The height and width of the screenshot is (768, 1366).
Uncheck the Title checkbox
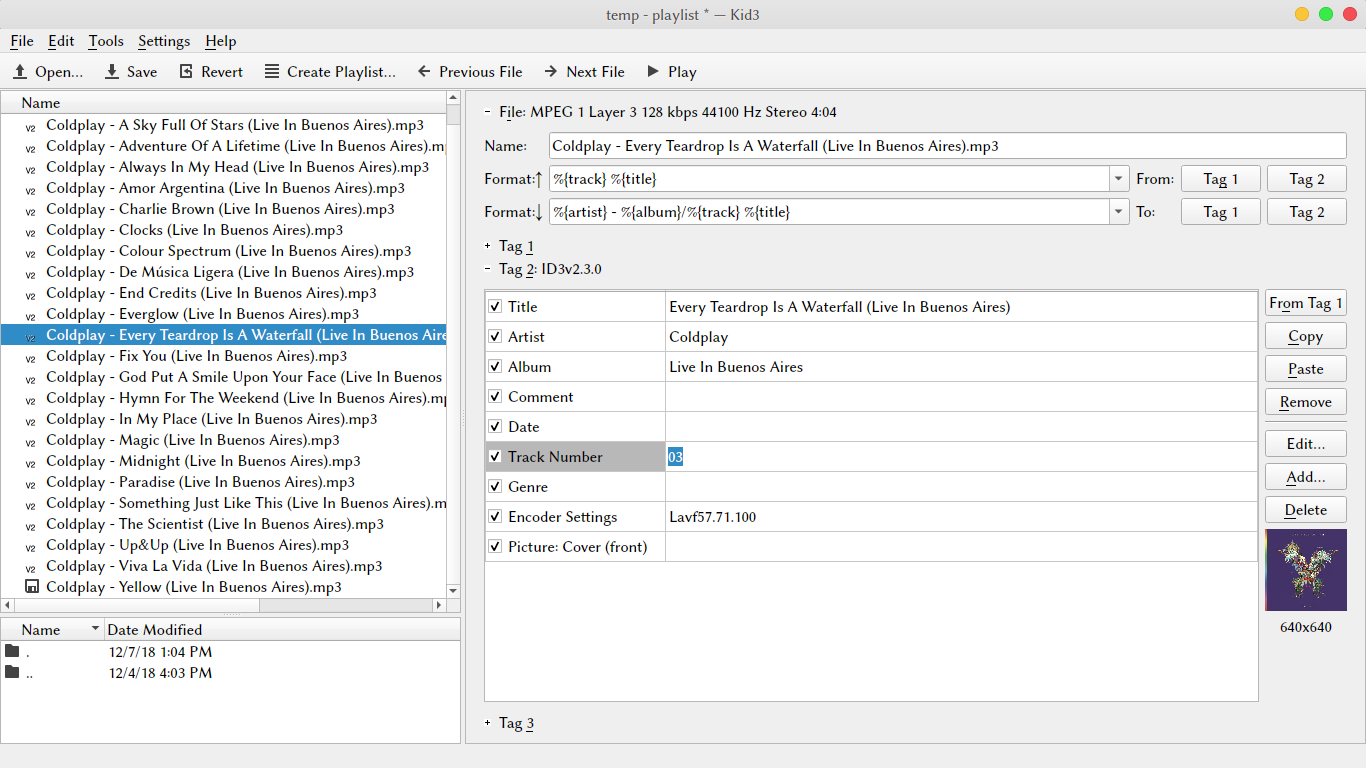point(495,307)
